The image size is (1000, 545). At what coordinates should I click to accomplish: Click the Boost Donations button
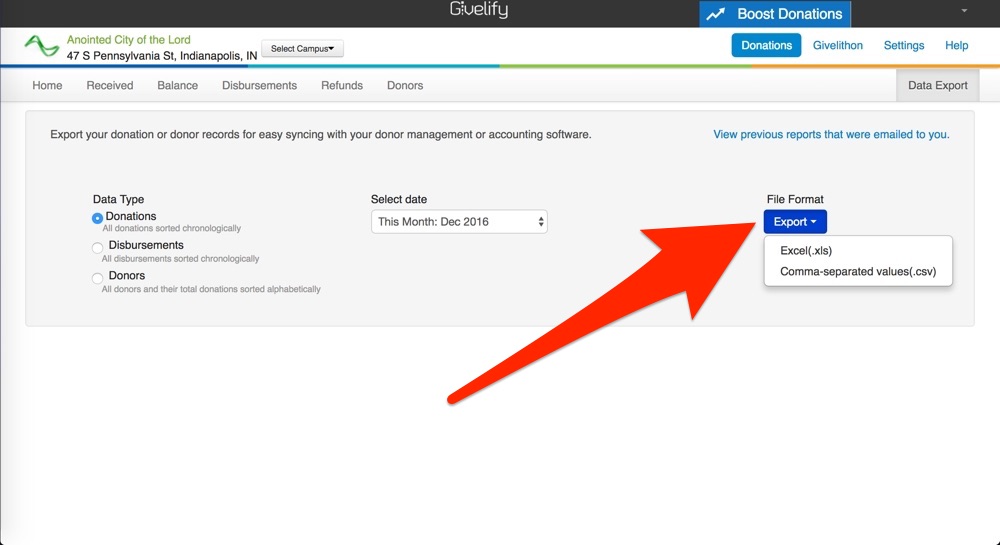pos(775,14)
